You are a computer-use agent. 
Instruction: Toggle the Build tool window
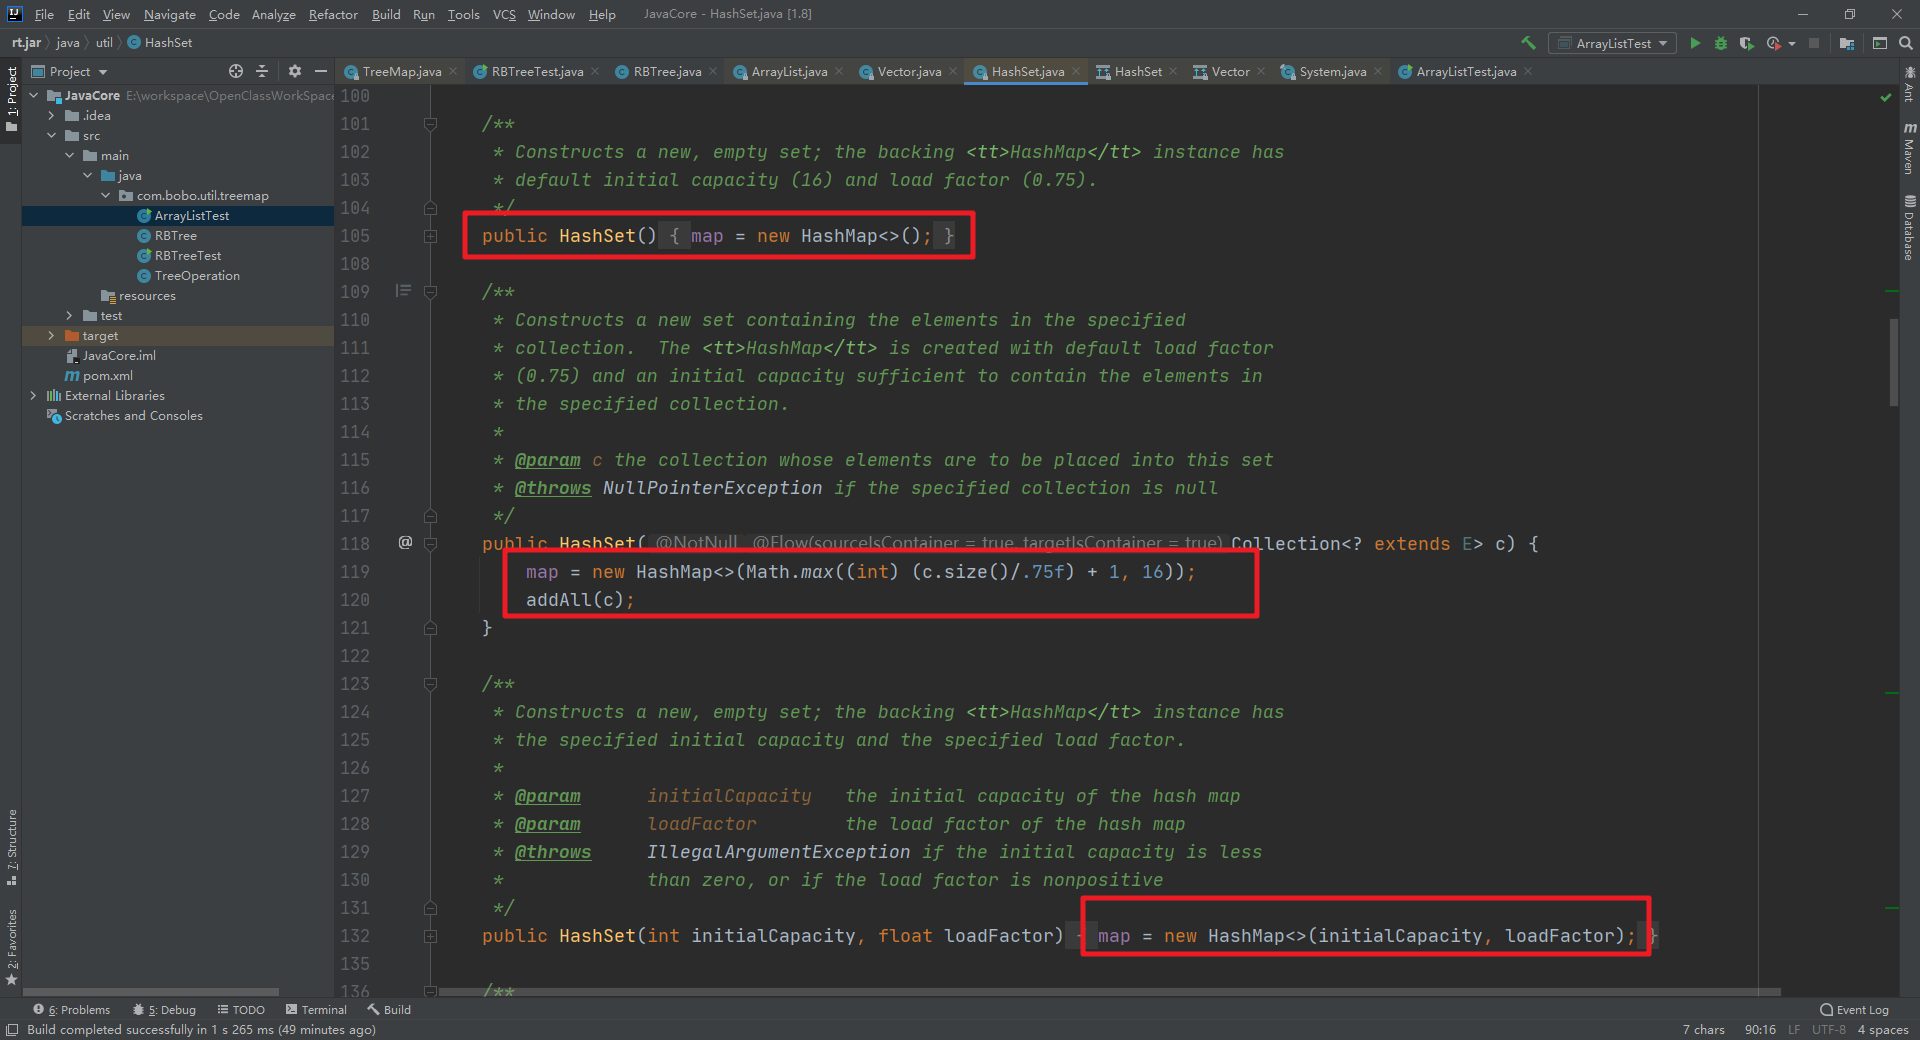[x=389, y=1009]
